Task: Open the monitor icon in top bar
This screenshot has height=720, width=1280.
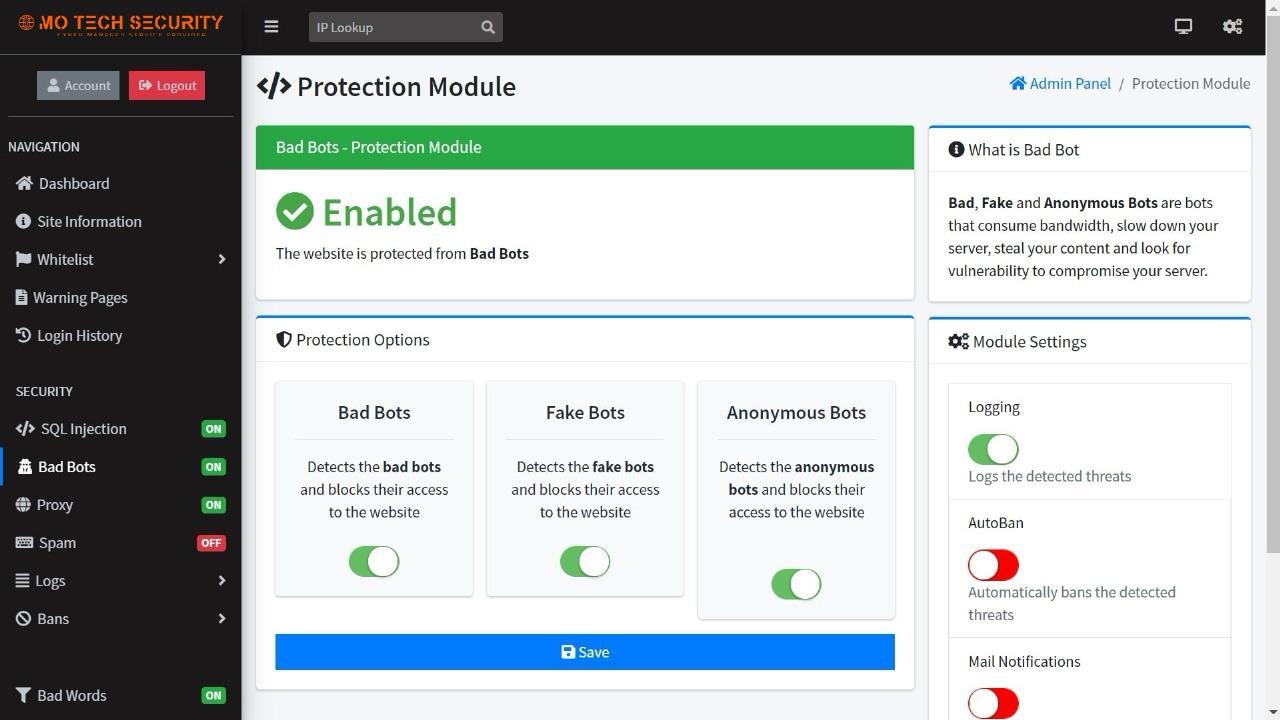Action: pos(1183,27)
